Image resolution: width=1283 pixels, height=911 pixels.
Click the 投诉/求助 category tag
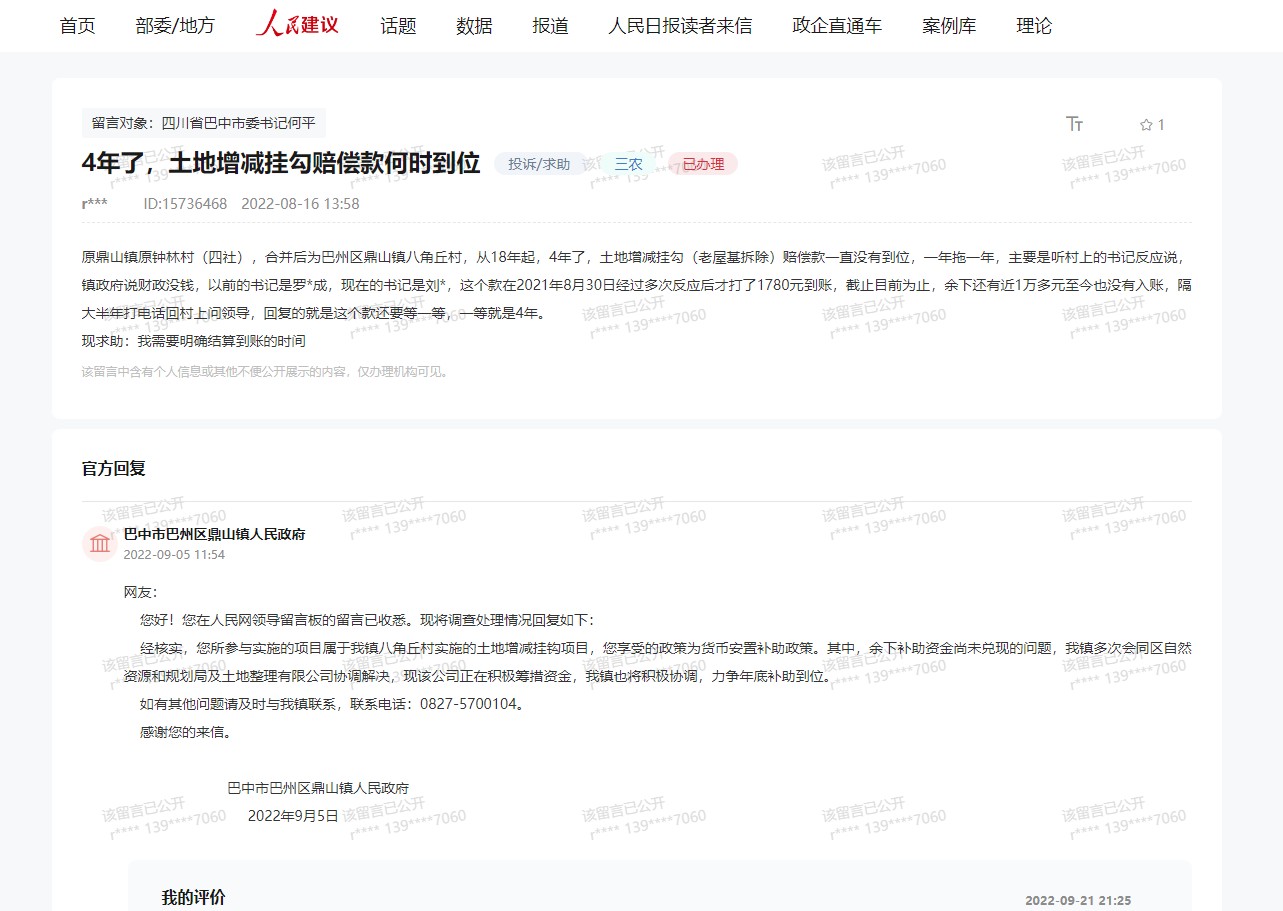coord(539,164)
